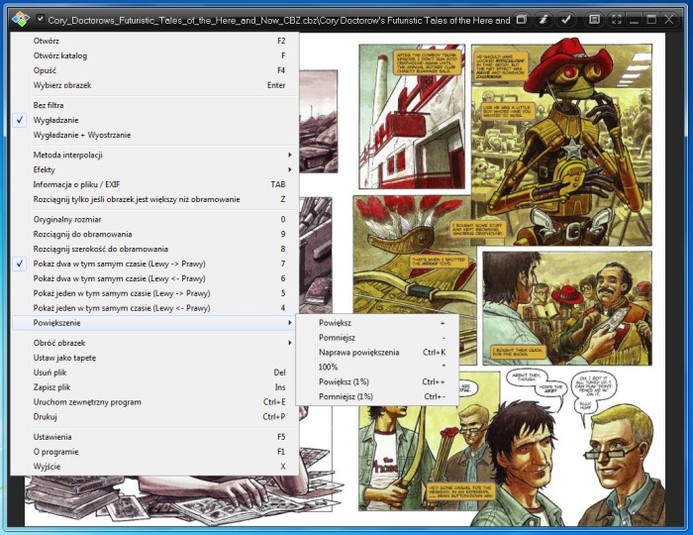
Task: Close the comic viewer window
Action: click(x=669, y=19)
